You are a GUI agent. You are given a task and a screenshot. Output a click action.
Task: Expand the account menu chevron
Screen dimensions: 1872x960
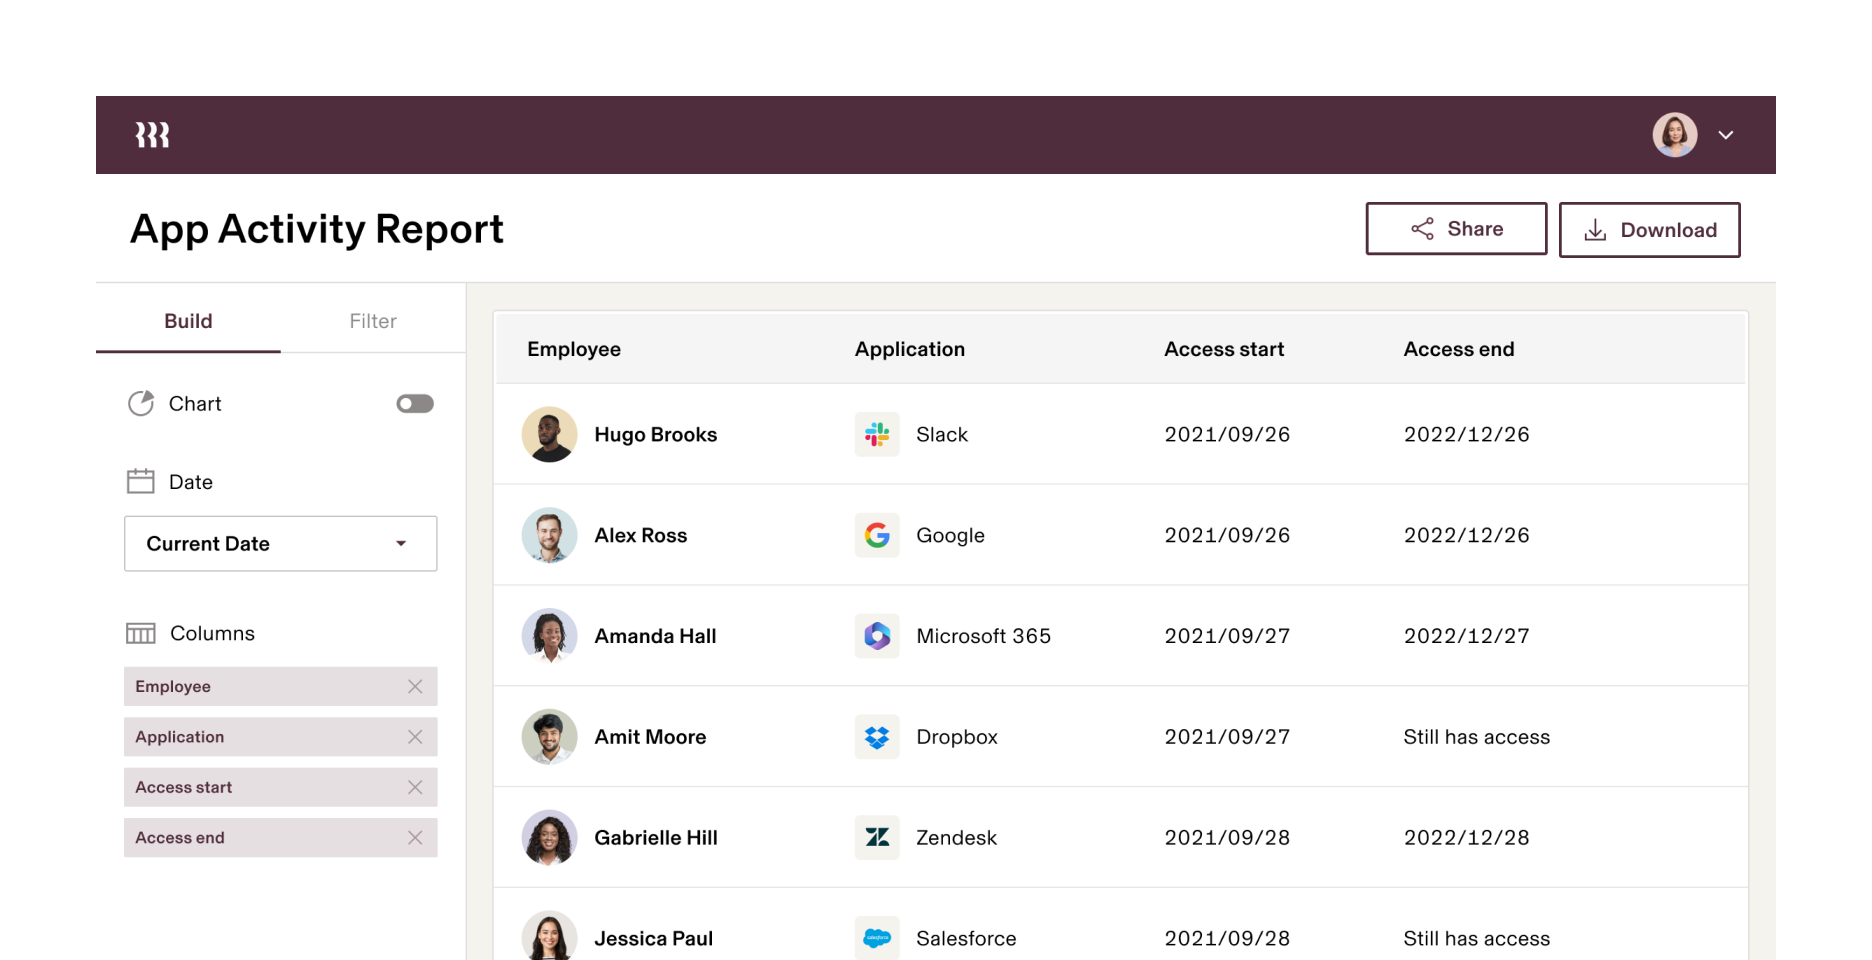coord(1726,135)
